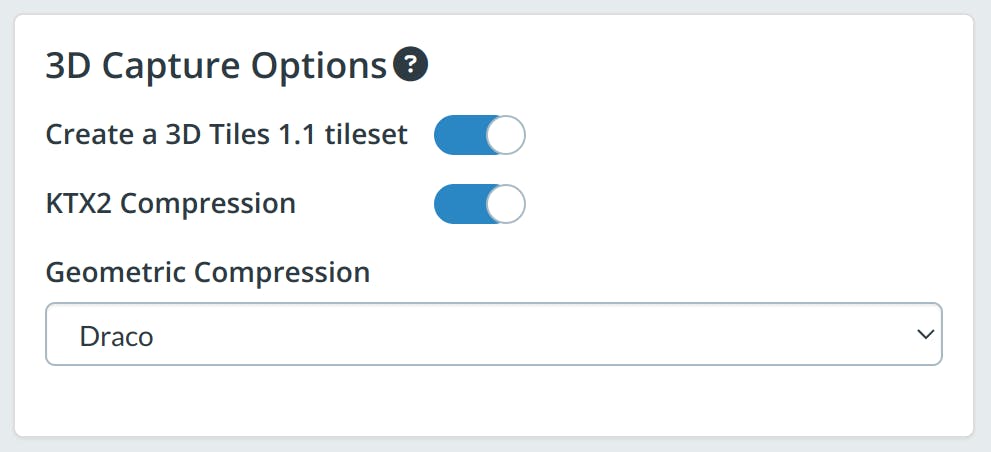Click the "Geometric Compression" field label
991x452 pixels.
coord(208,272)
